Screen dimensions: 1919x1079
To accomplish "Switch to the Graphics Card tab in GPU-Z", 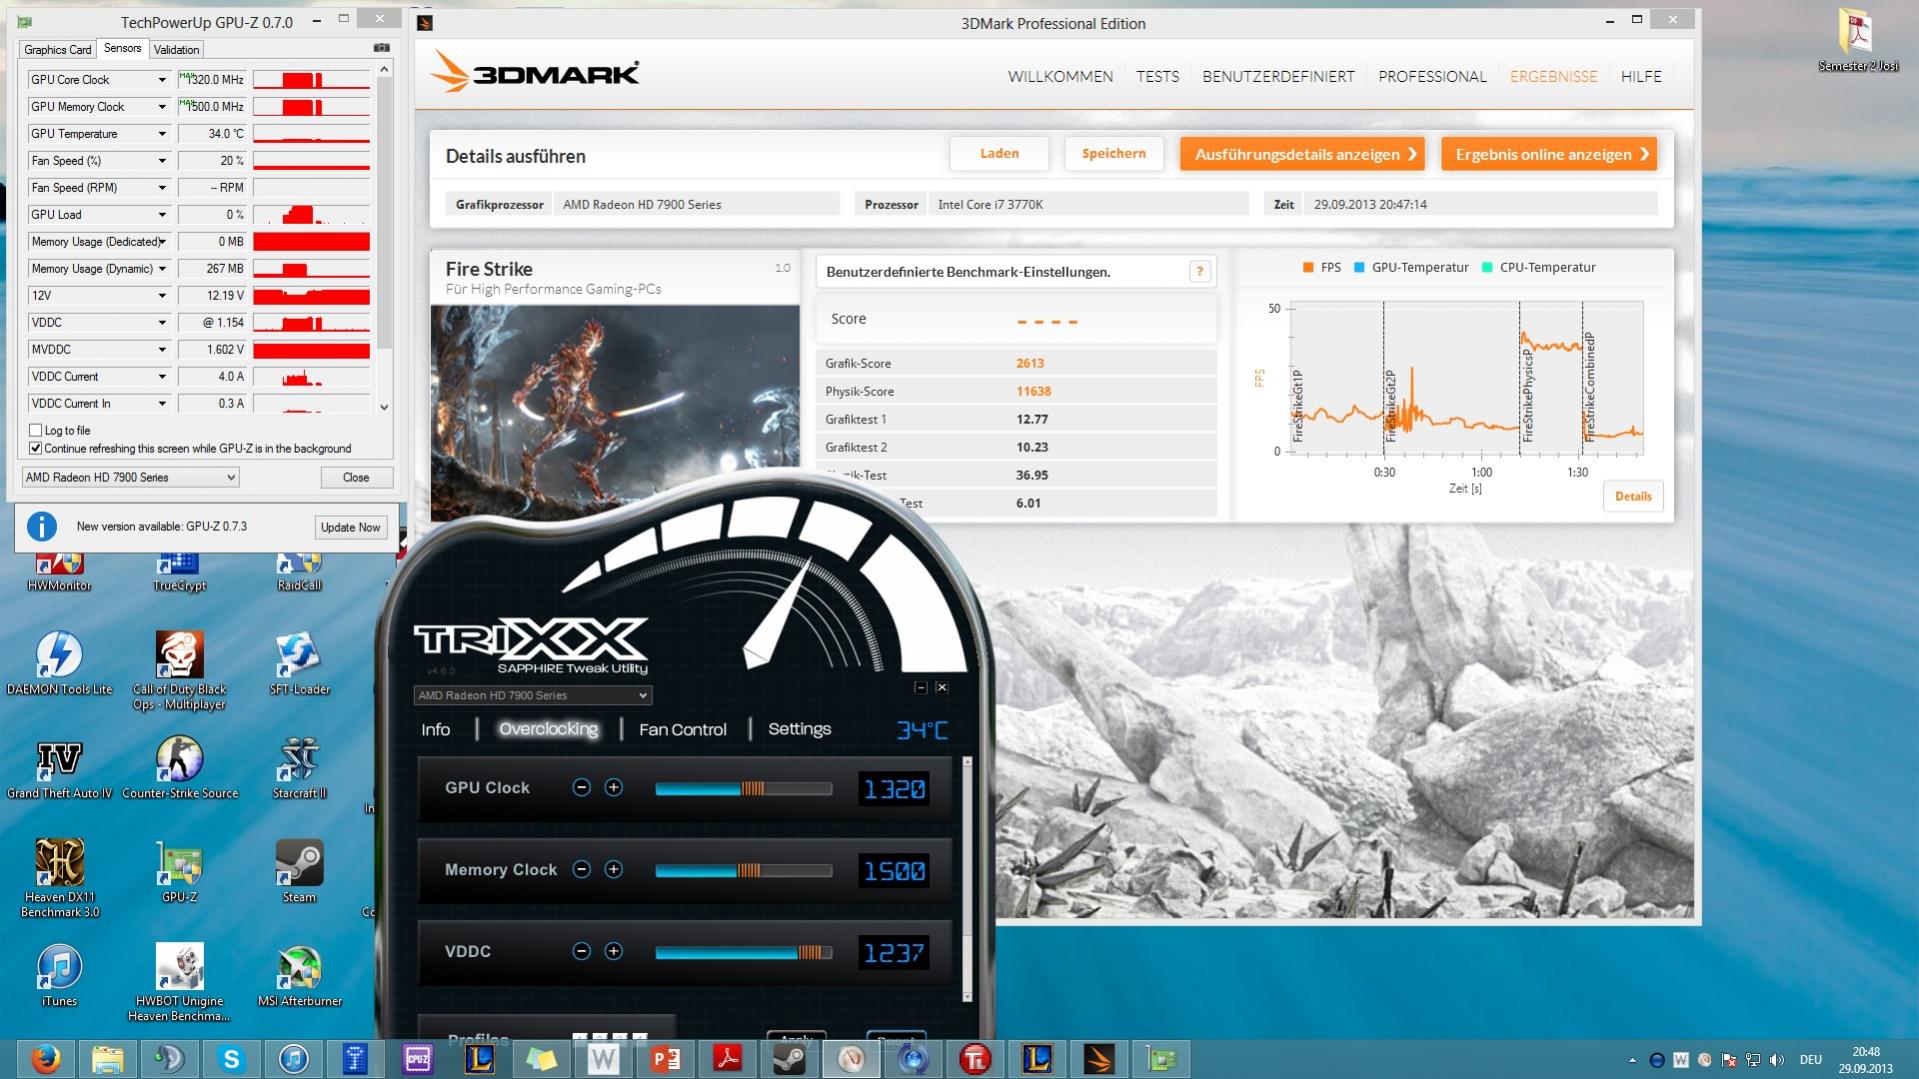I will 57,49.
